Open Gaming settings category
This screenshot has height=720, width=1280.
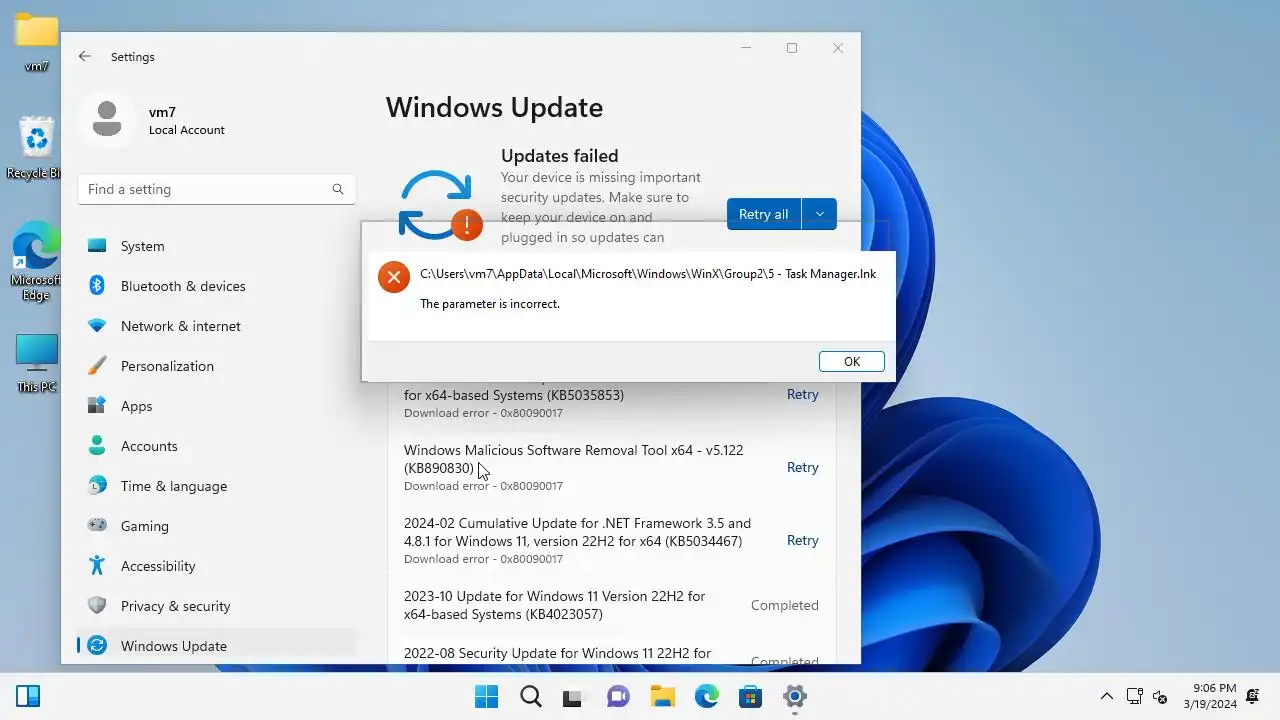coord(217,526)
